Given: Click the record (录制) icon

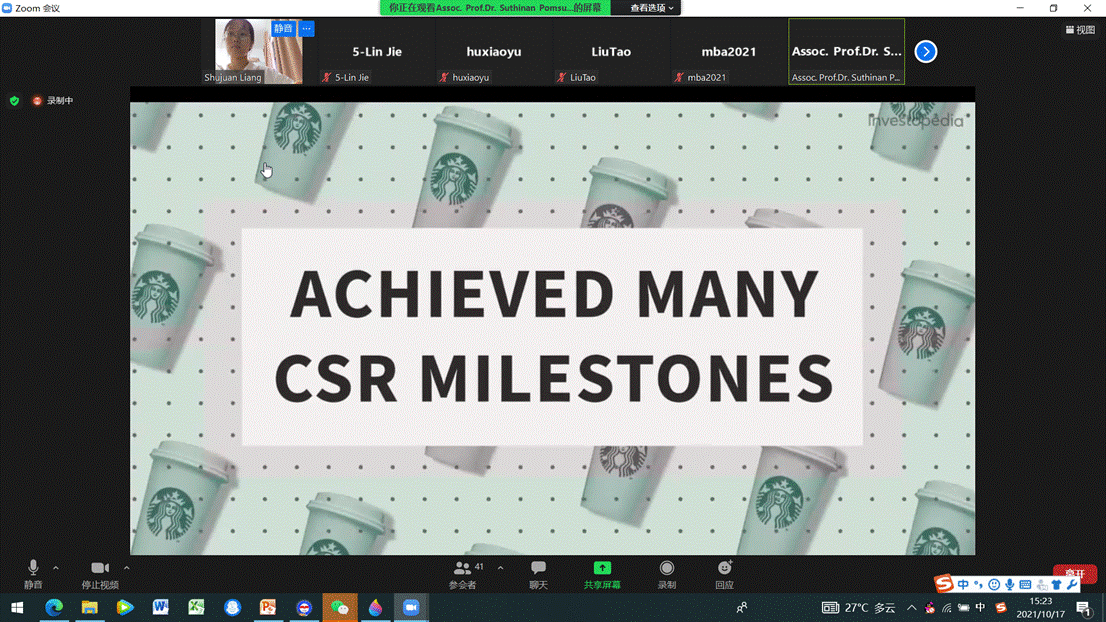Looking at the screenshot, I should click(x=666, y=569).
